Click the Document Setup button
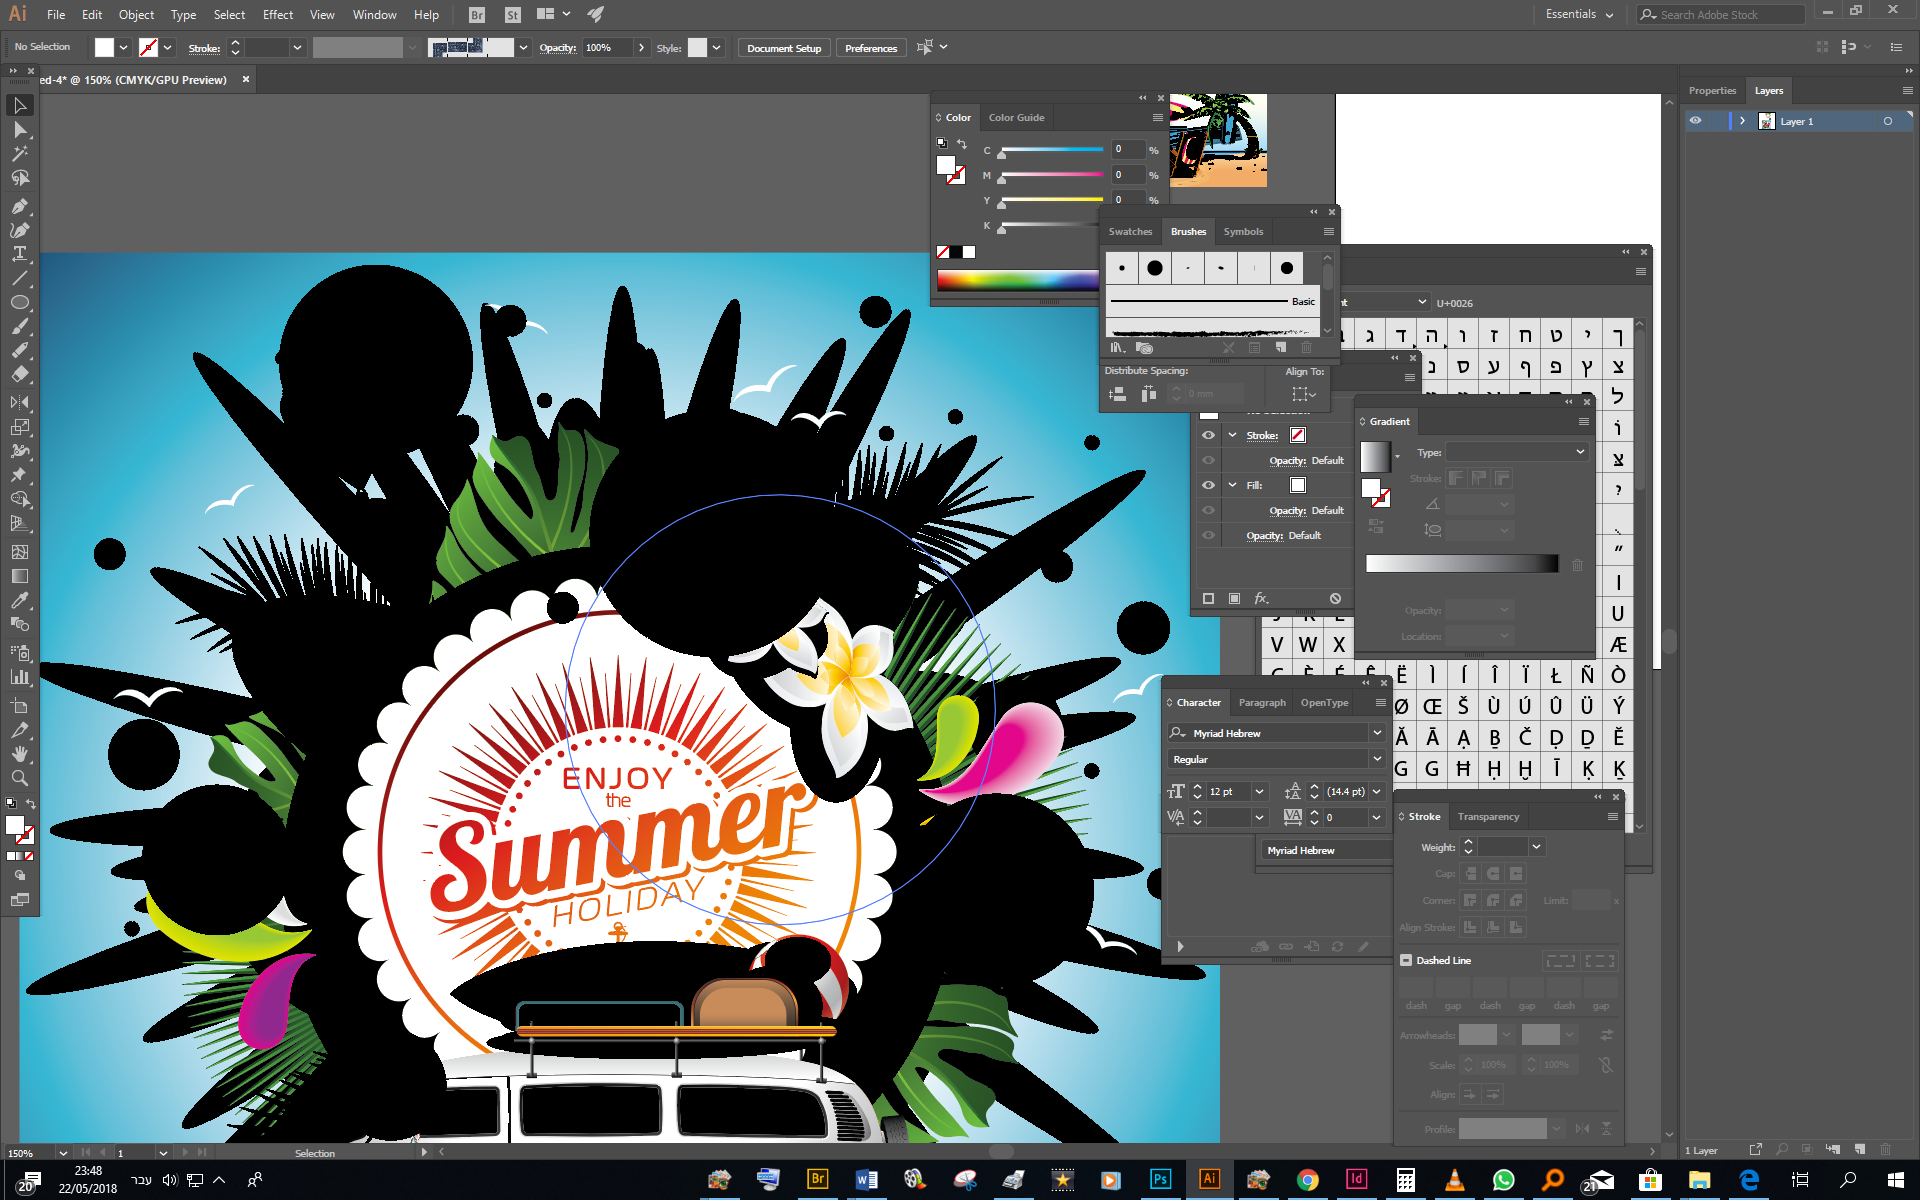 click(784, 48)
